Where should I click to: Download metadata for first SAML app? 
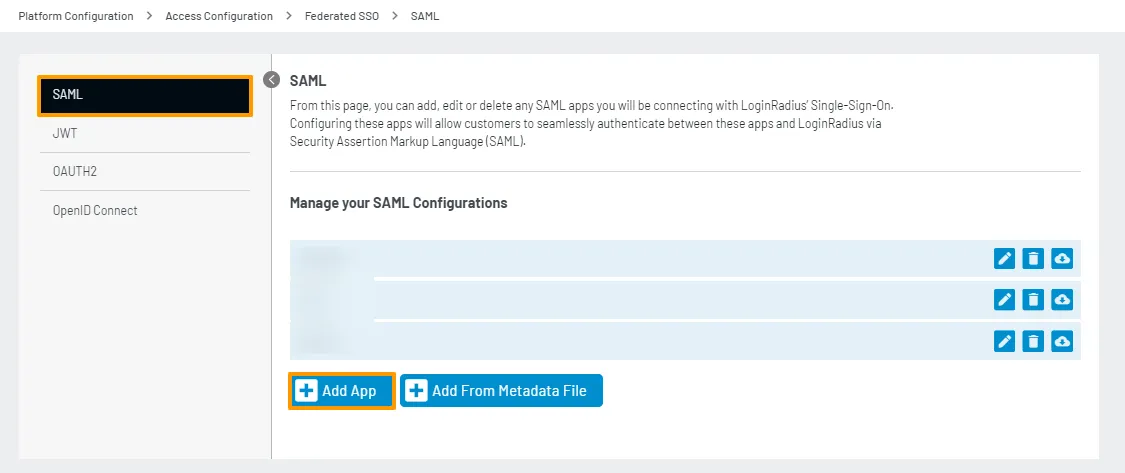1062,259
